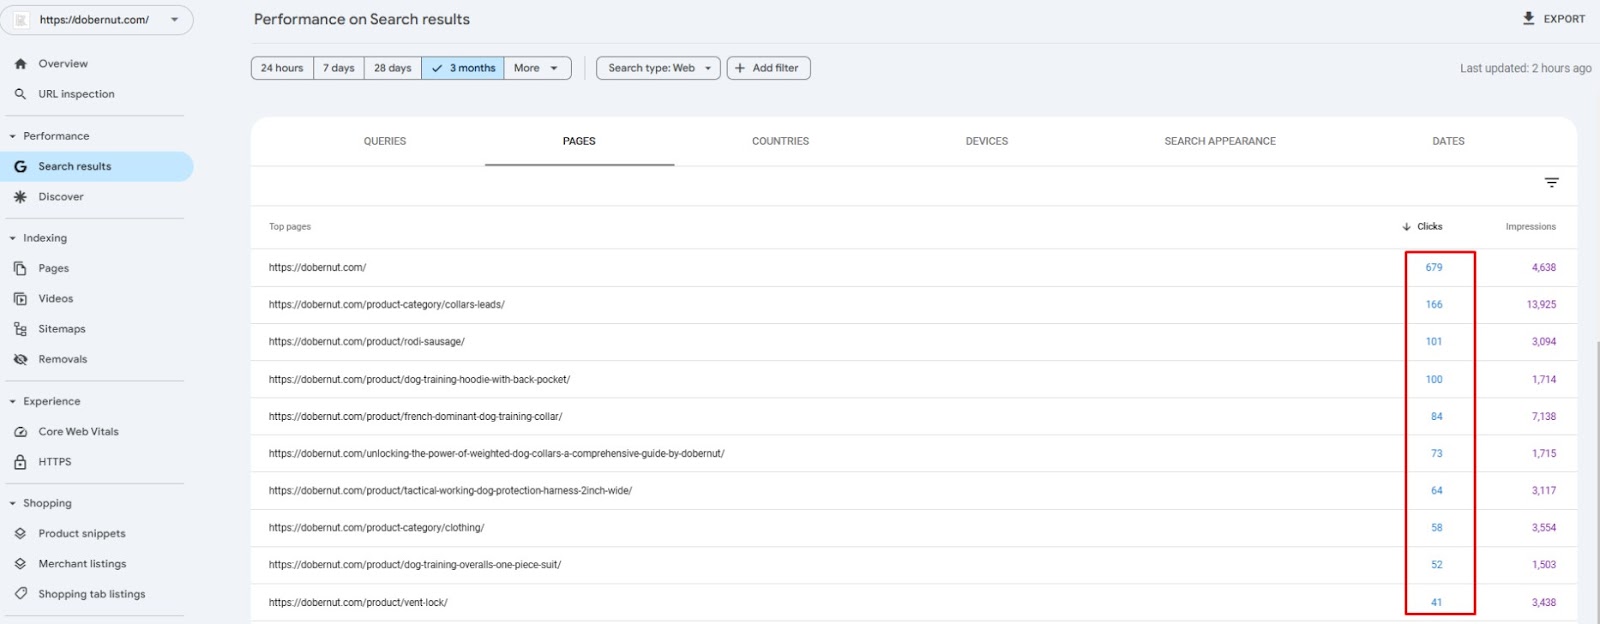Click the Overview home icon

20,64
